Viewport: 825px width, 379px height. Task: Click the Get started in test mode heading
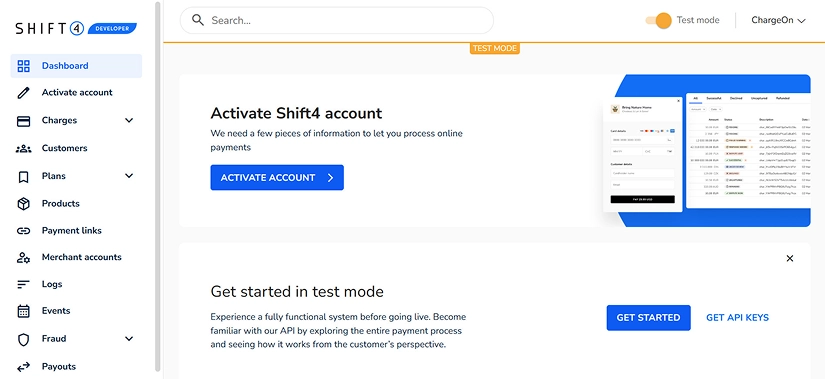297,292
